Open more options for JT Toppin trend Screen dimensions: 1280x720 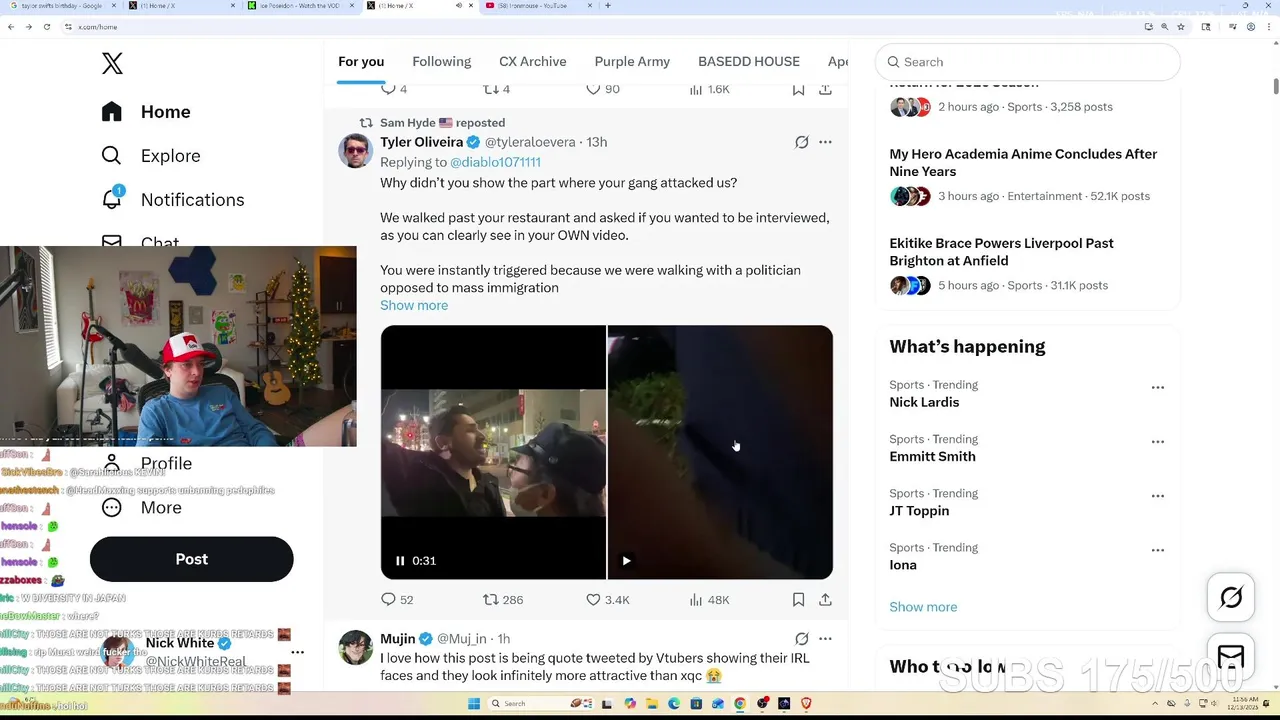(x=1158, y=496)
